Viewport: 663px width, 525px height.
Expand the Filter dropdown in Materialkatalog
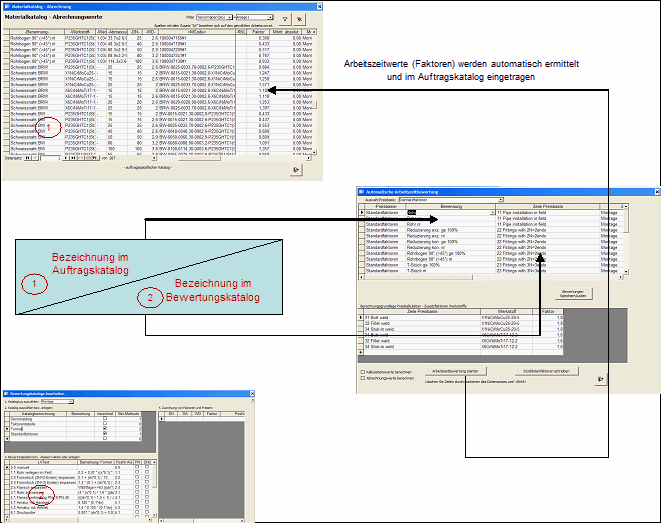[x=229, y=18]
